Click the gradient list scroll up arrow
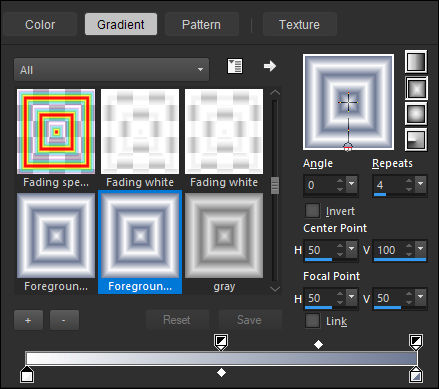This screenshot has height=389, width=439. (x=275, y=92)
